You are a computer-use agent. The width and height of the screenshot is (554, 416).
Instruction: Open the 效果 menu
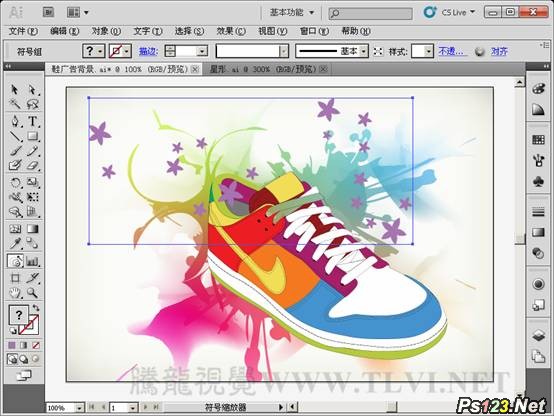click(231, 31)
